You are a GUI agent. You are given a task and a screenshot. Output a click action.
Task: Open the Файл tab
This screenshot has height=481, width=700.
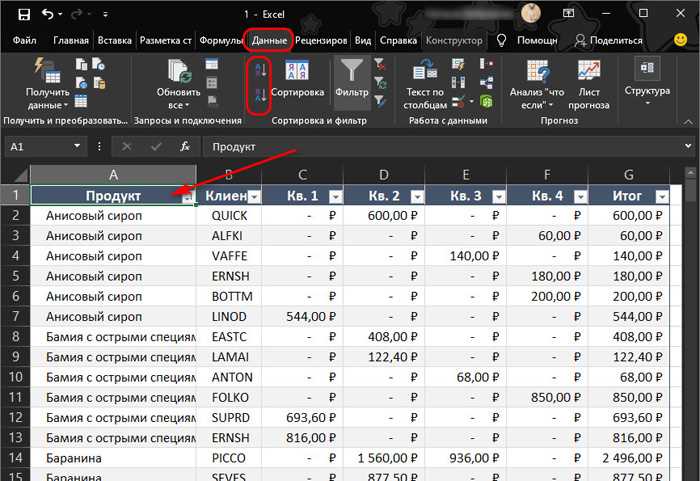point(24,40)
